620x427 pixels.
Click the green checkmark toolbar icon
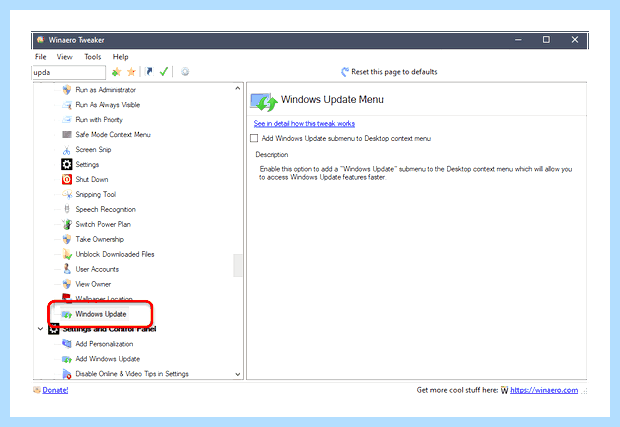click(x=164, y=72)
